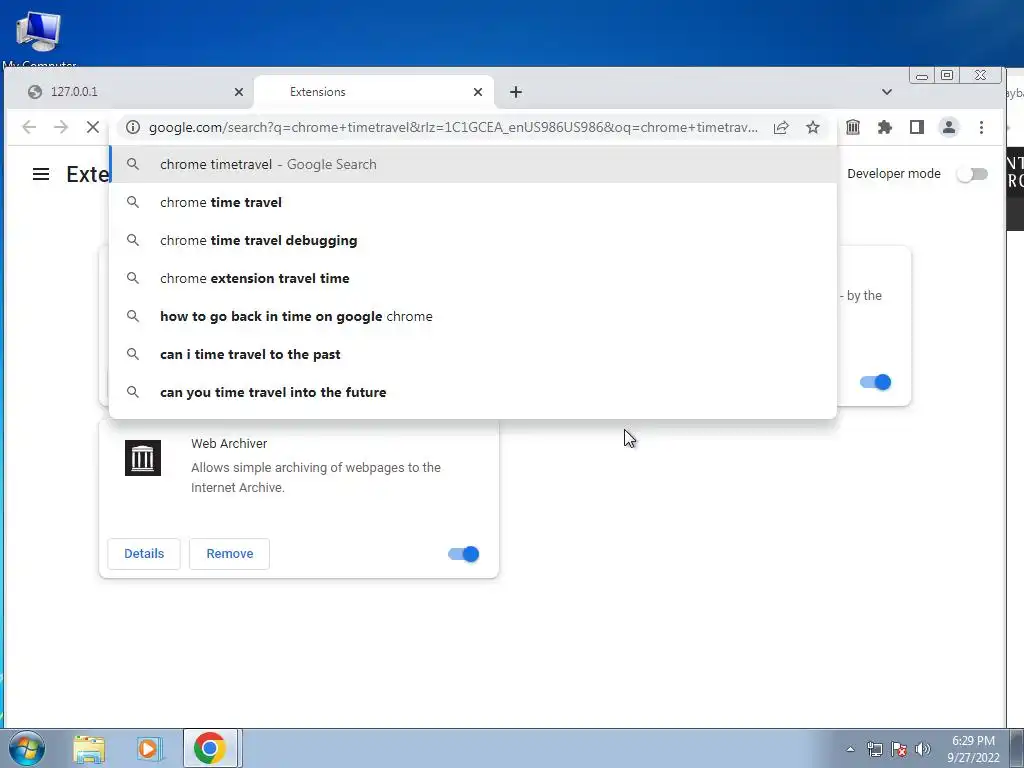Close the Extensions tab
This screenshot has width=1024, height=768.
click(x=478, y=92)
